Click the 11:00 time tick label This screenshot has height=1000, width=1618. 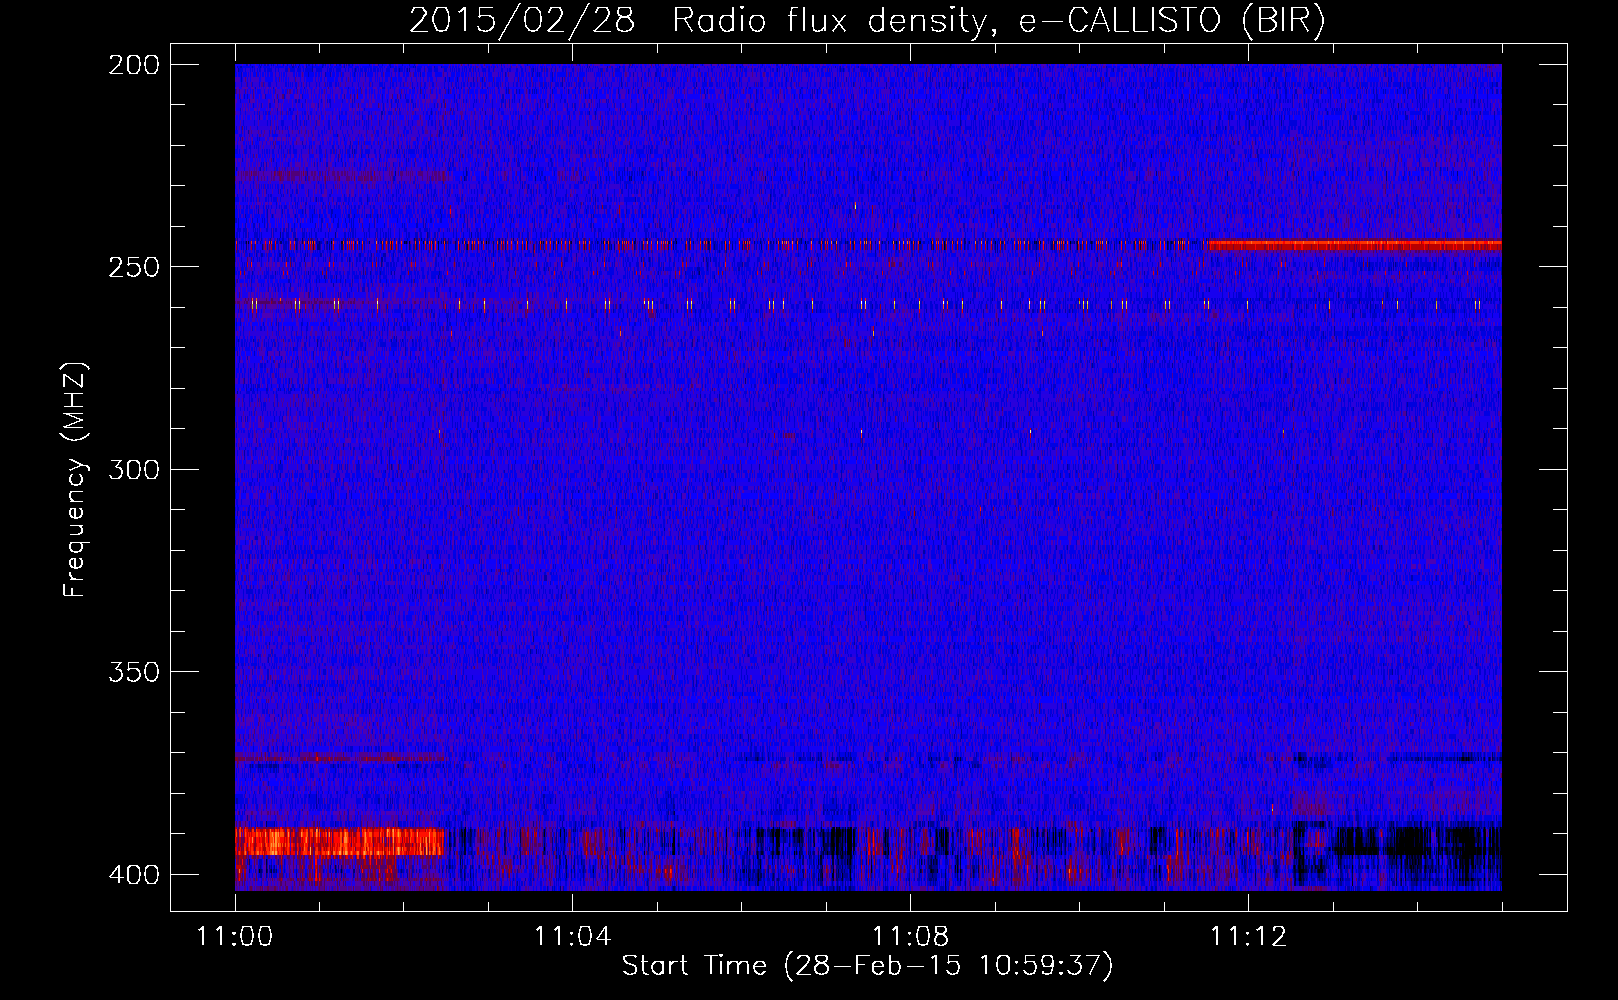235,937
